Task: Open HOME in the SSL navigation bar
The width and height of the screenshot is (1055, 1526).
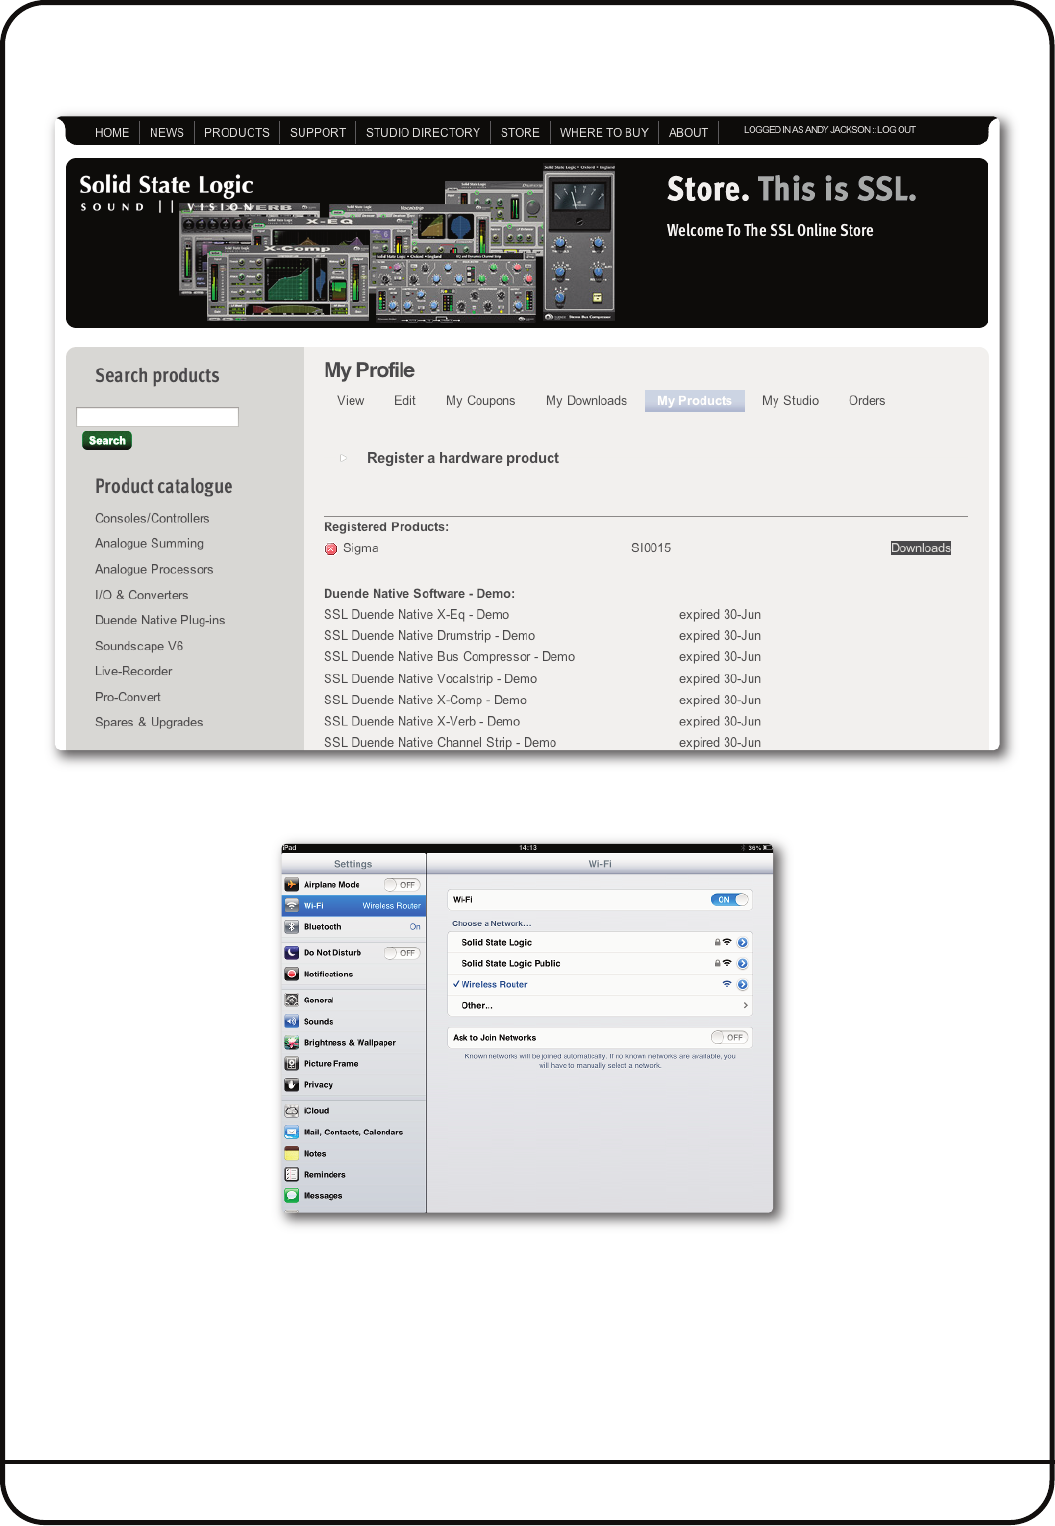Action: tap(112, 133)
